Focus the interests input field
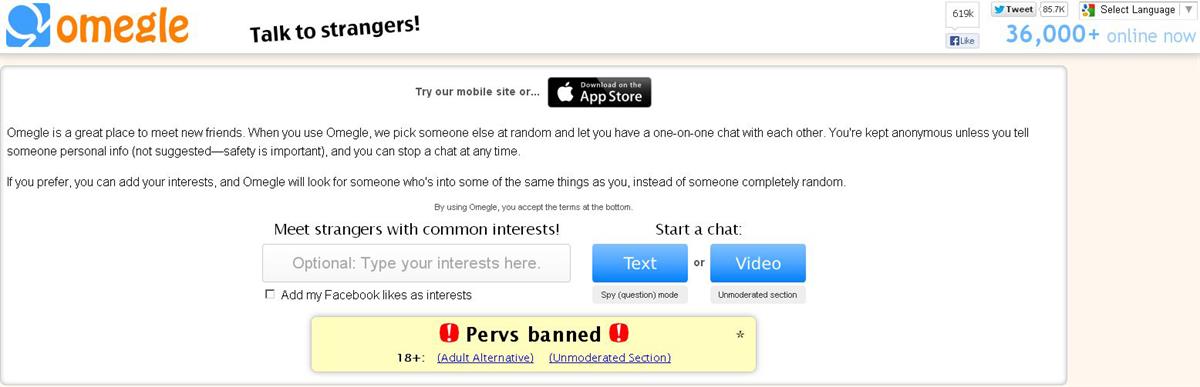The image size is (1200, 387). point(416,263)
